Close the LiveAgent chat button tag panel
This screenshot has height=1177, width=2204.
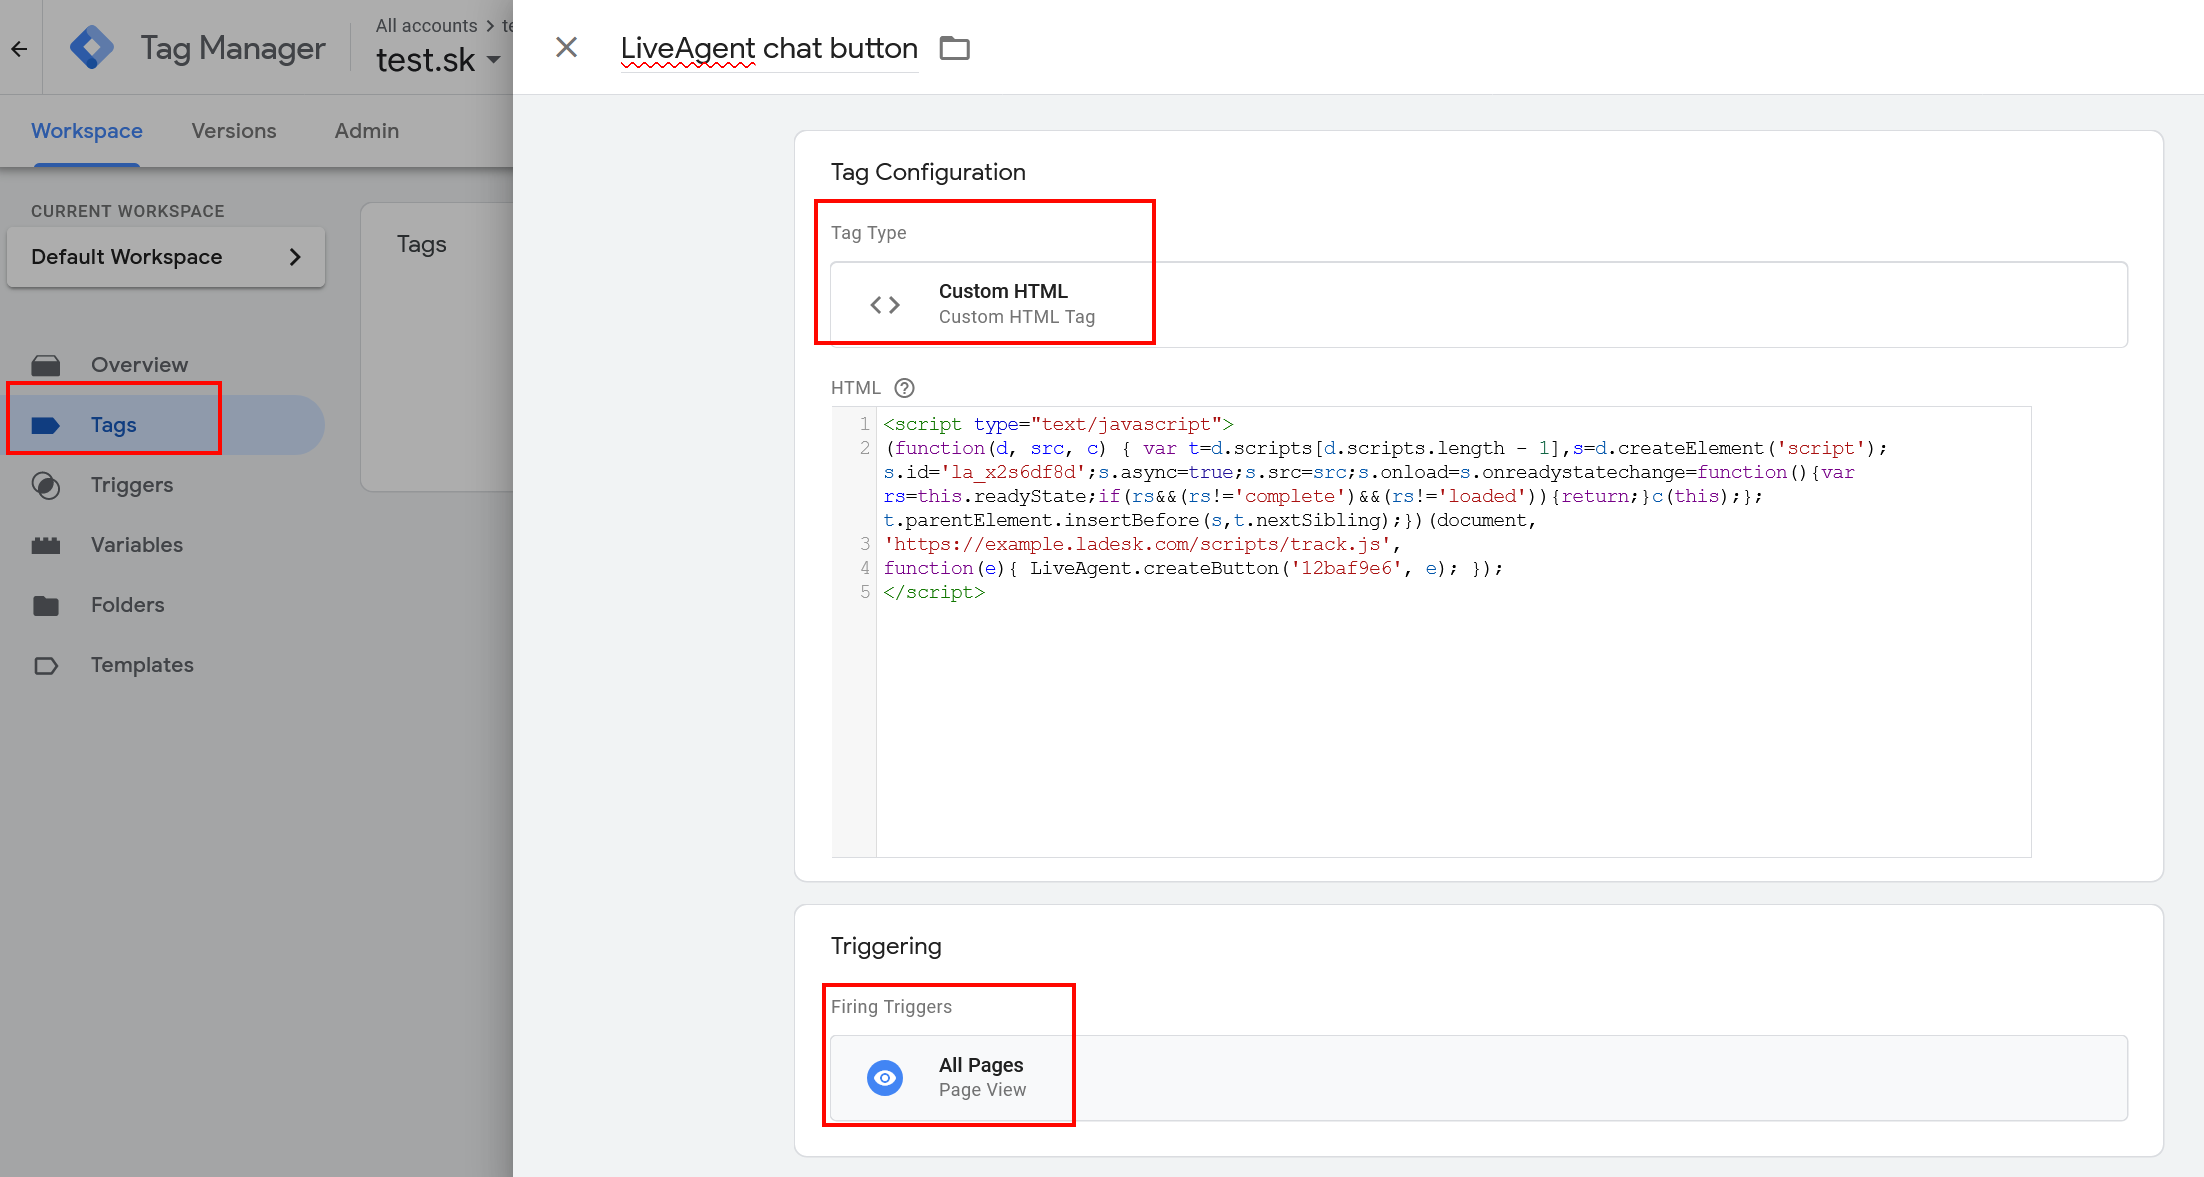(566, 47)
